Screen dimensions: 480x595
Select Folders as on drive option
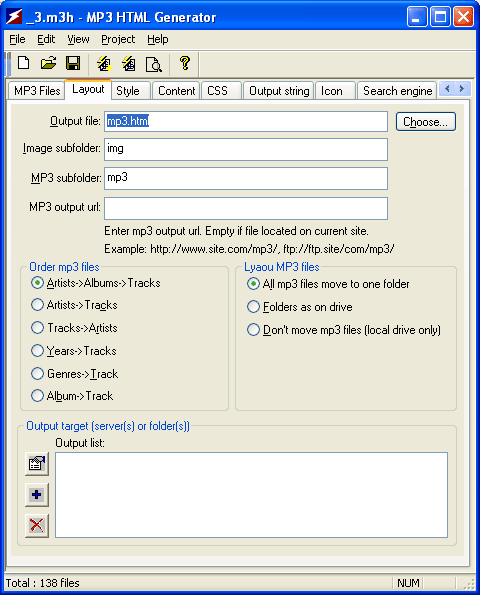(x=300, y=307)
